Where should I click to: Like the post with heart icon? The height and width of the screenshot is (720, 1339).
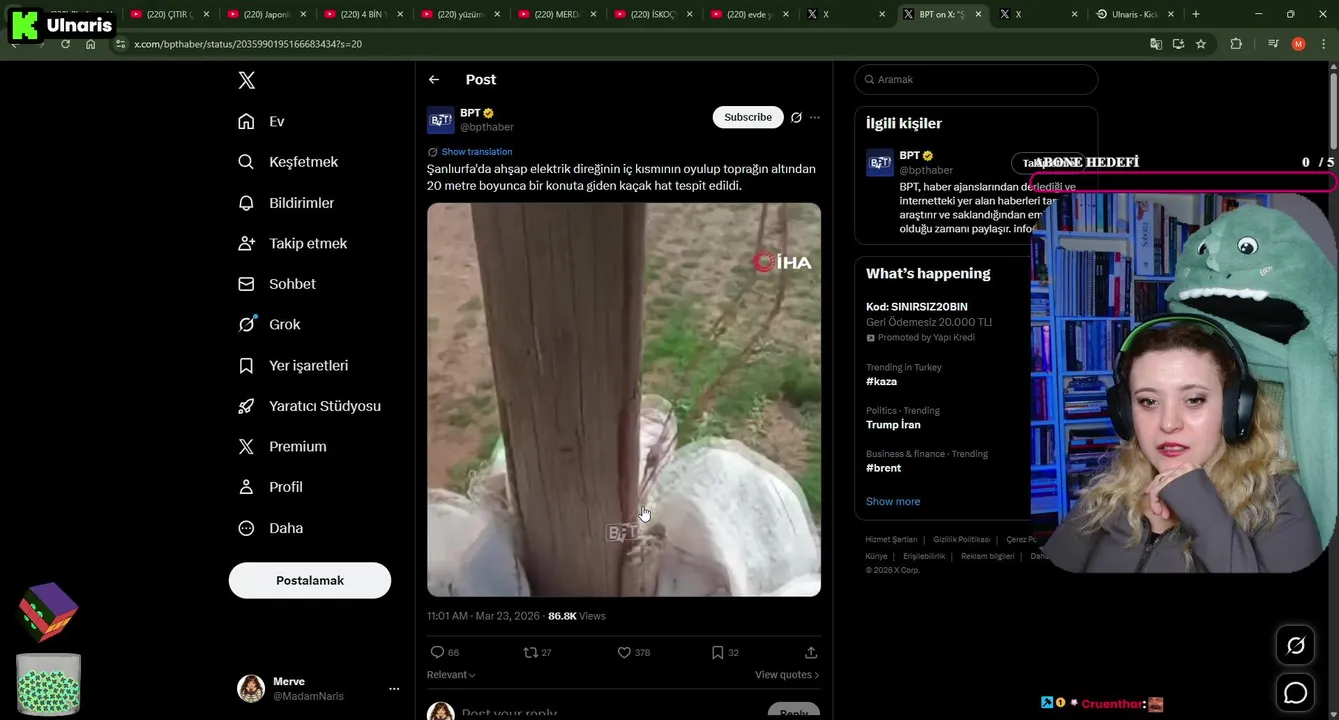coord(624,652)
